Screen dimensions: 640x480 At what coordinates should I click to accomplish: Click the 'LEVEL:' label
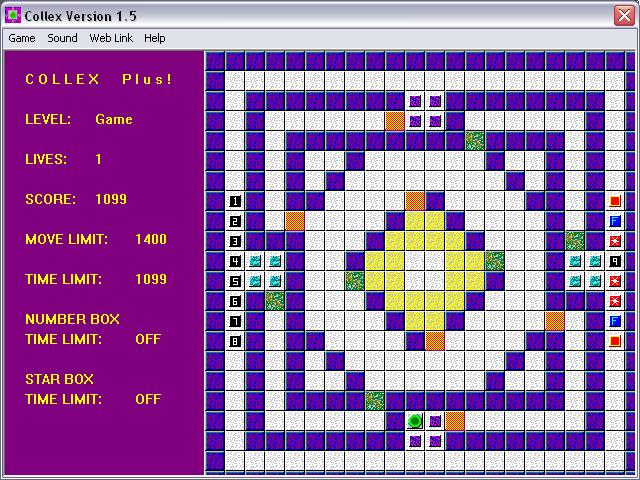[x=48, y=119]
